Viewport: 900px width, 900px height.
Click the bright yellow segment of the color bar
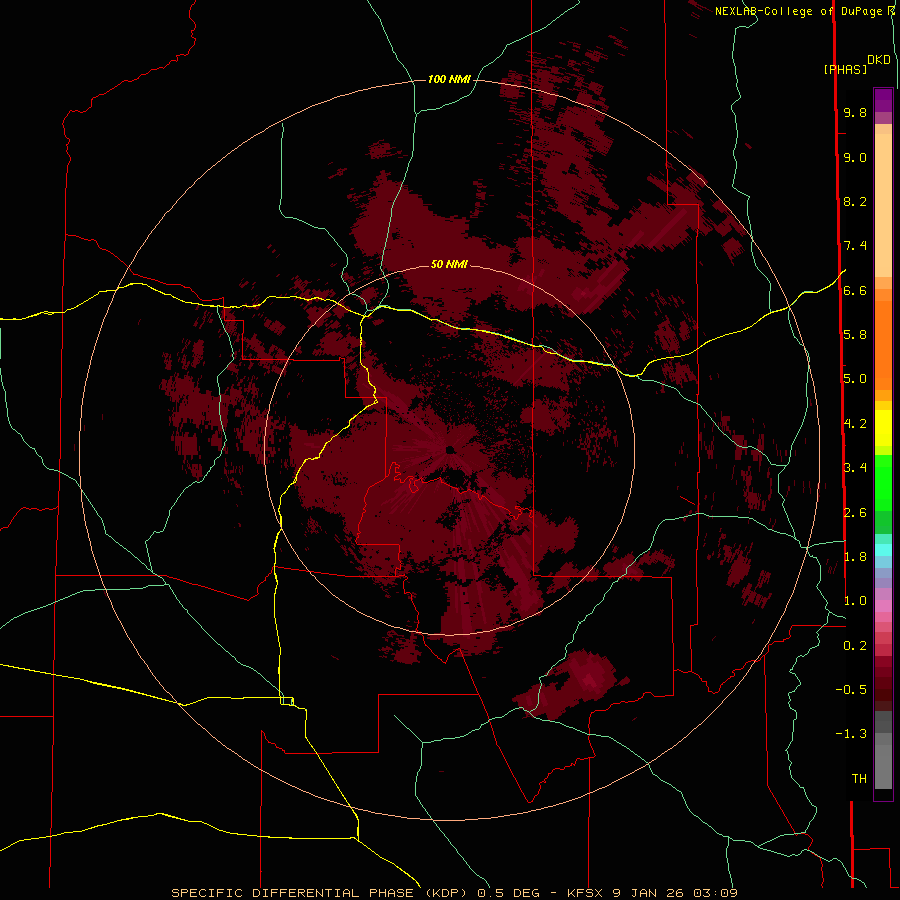[x=883, y=428]
